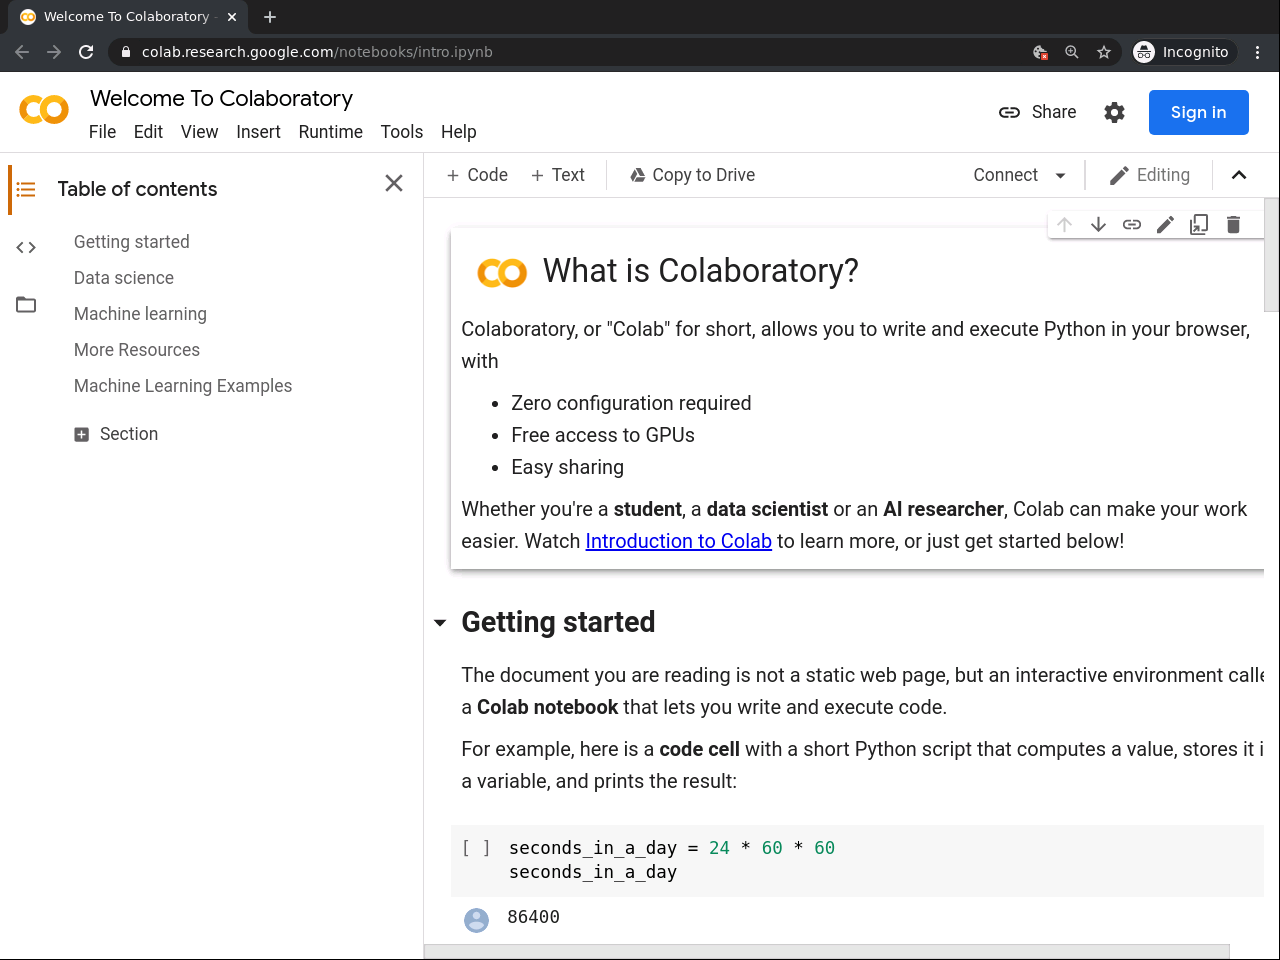
Task: Delete the cell with the trash icon
Action: tap(1233, 225)
